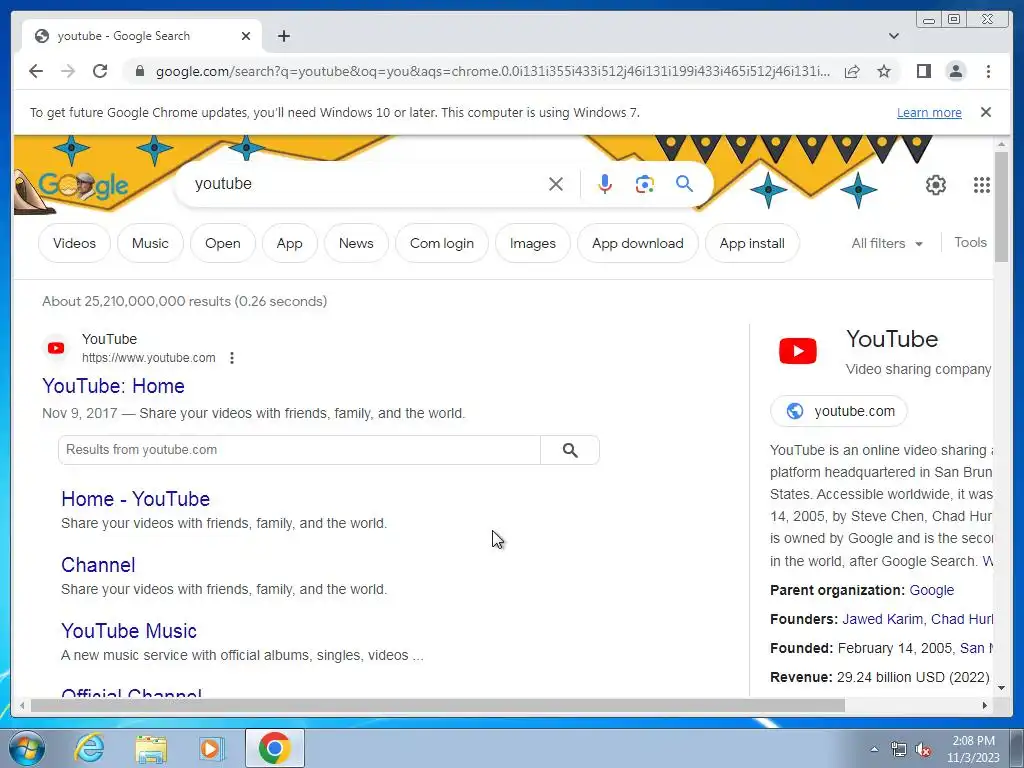
Task: Launch Internet Explorer from taskbar
Action: coord(89,748)
